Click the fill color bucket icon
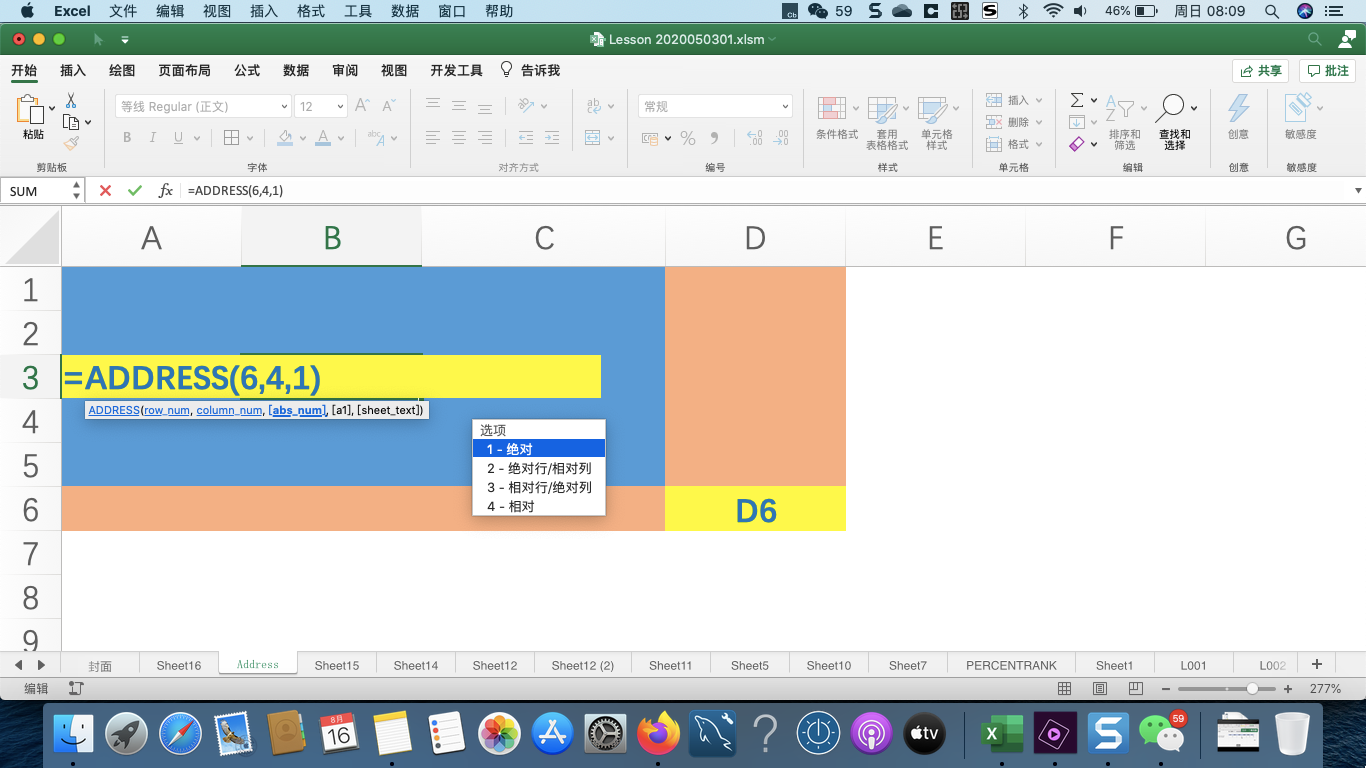The image size is (1366, 768). [285, 138]
